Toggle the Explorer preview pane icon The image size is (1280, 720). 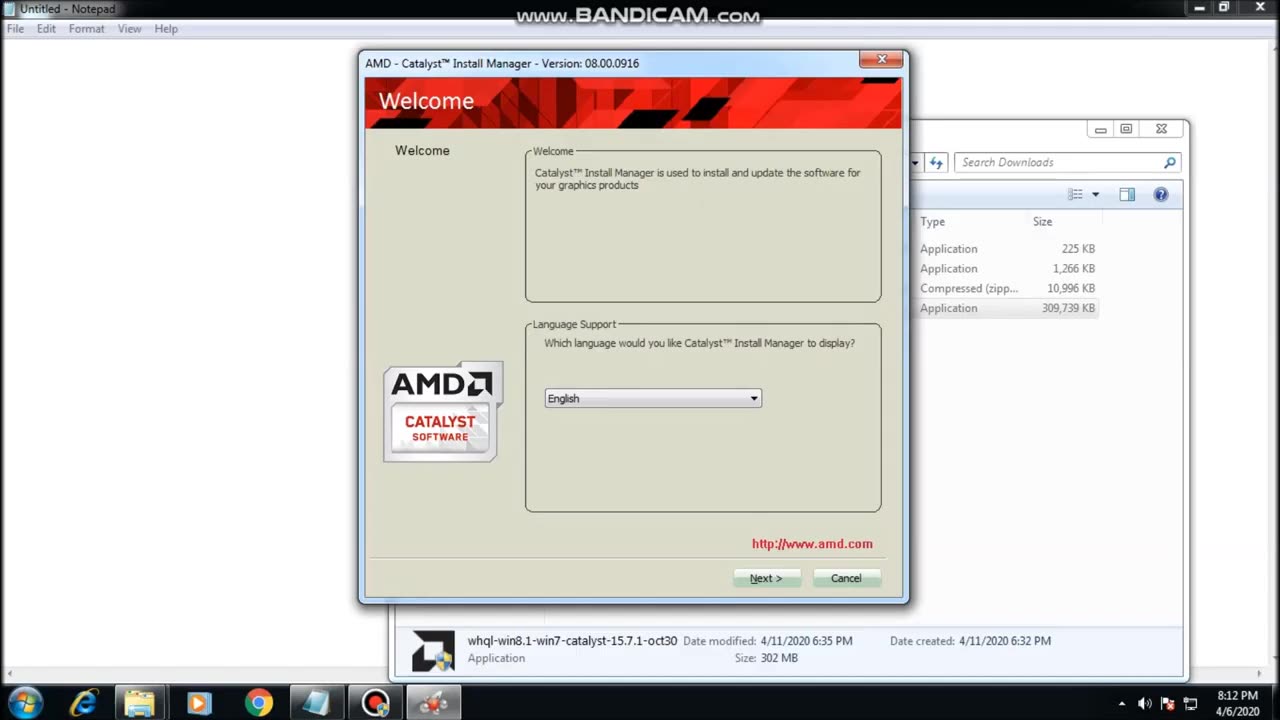[1127, 195]
